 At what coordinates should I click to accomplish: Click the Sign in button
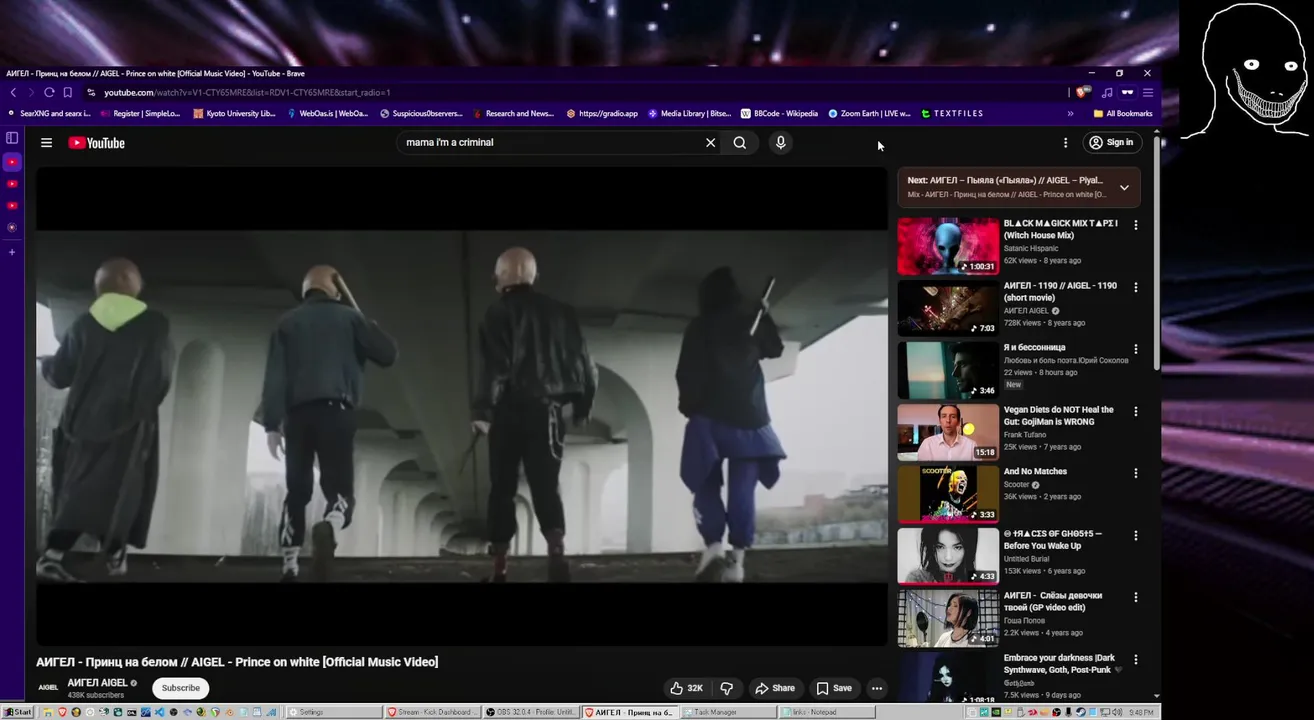1111,143
